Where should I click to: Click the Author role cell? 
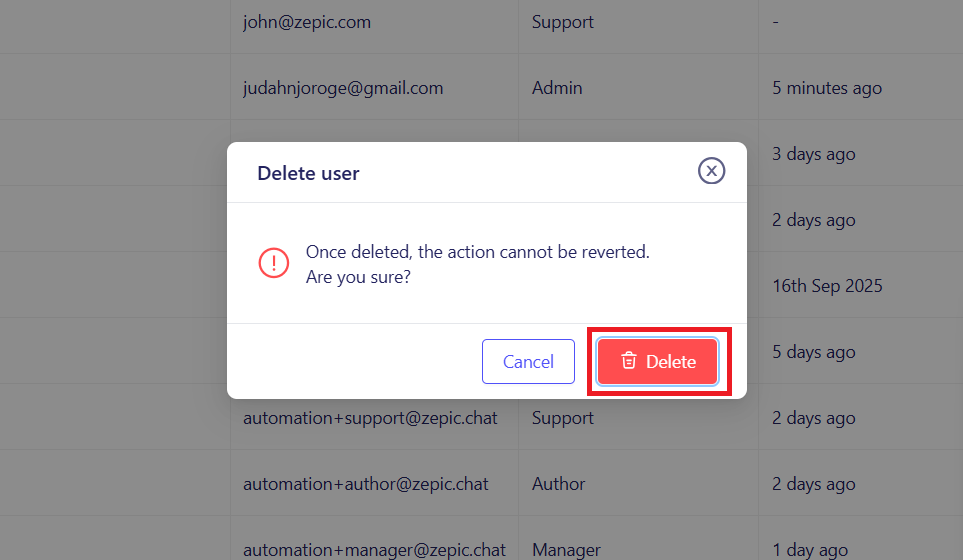pos(558,484)
